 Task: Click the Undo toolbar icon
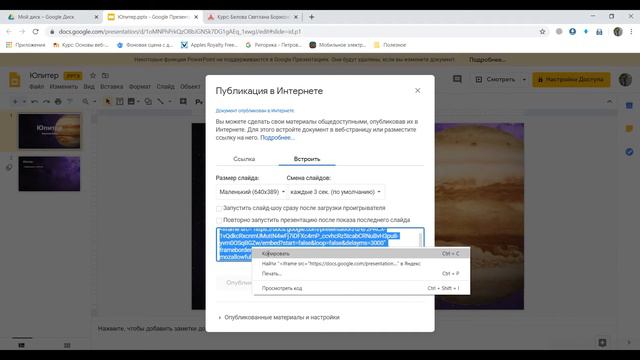[35, 101]
